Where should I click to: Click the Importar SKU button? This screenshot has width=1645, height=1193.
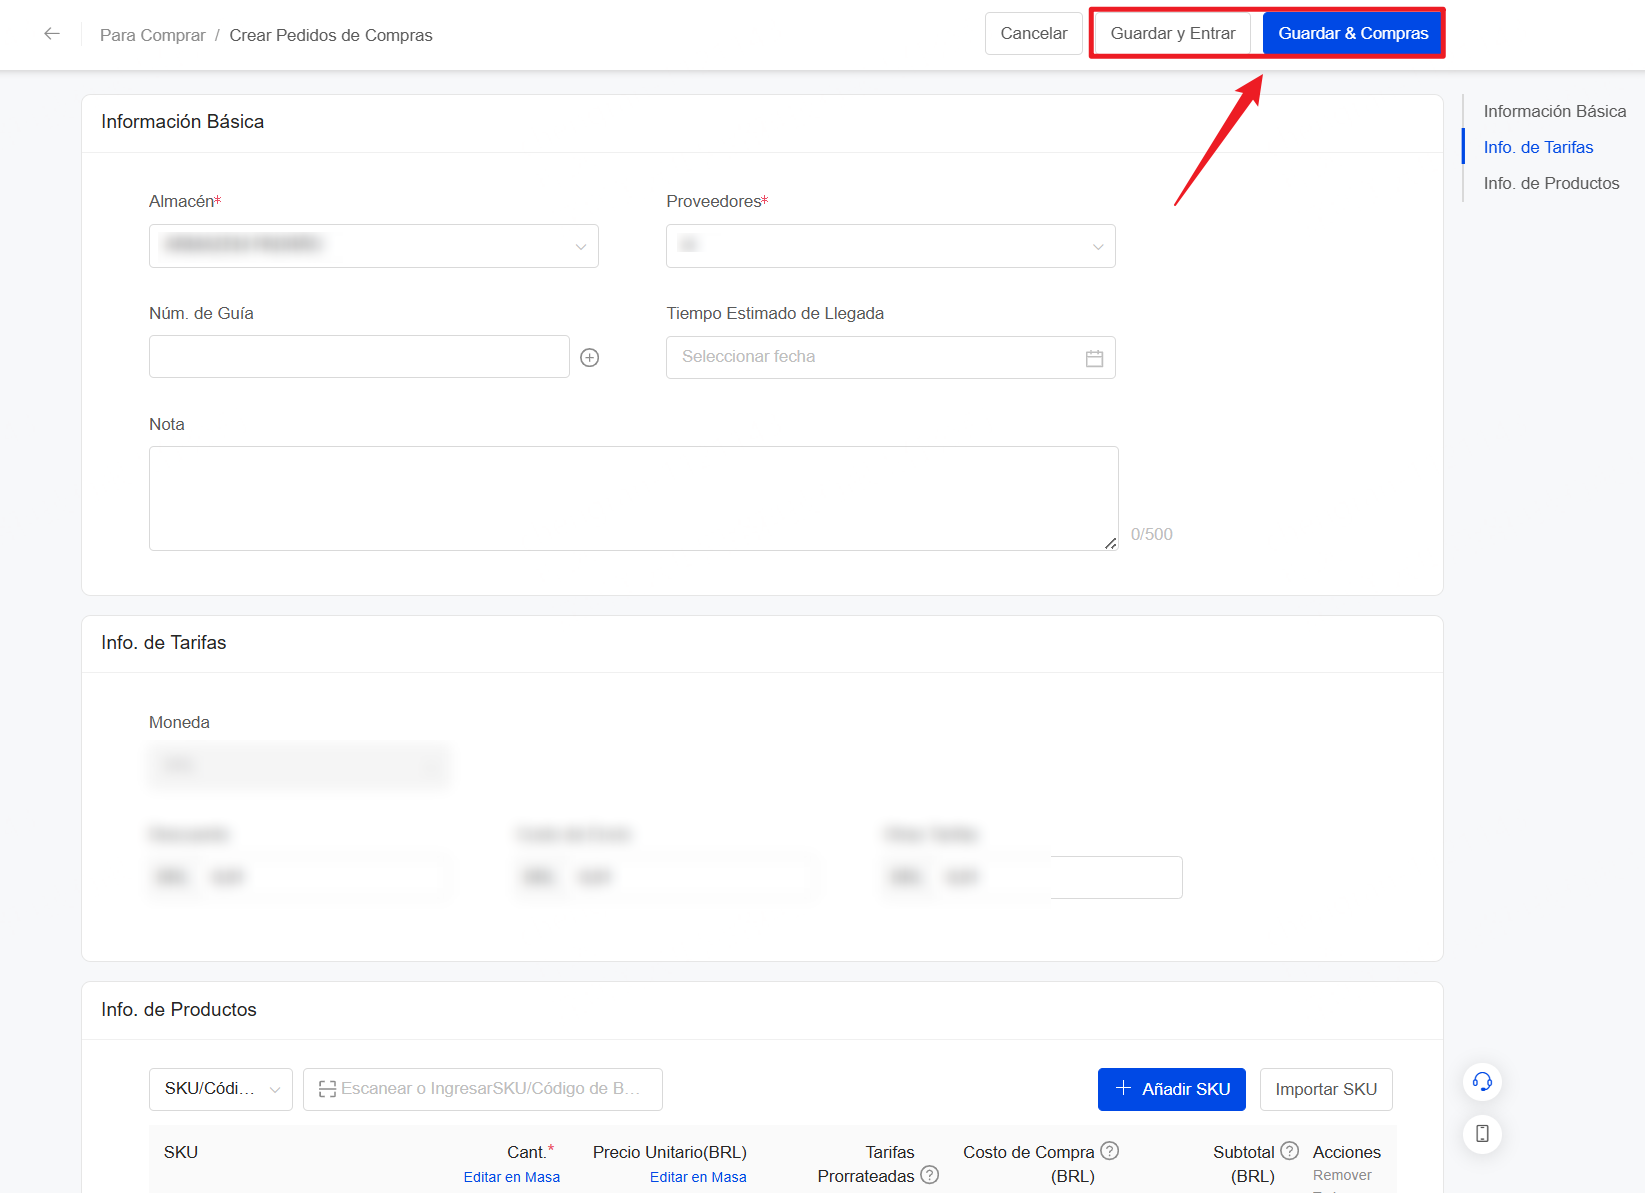pyautogui.click(x=1326, y=1089)
